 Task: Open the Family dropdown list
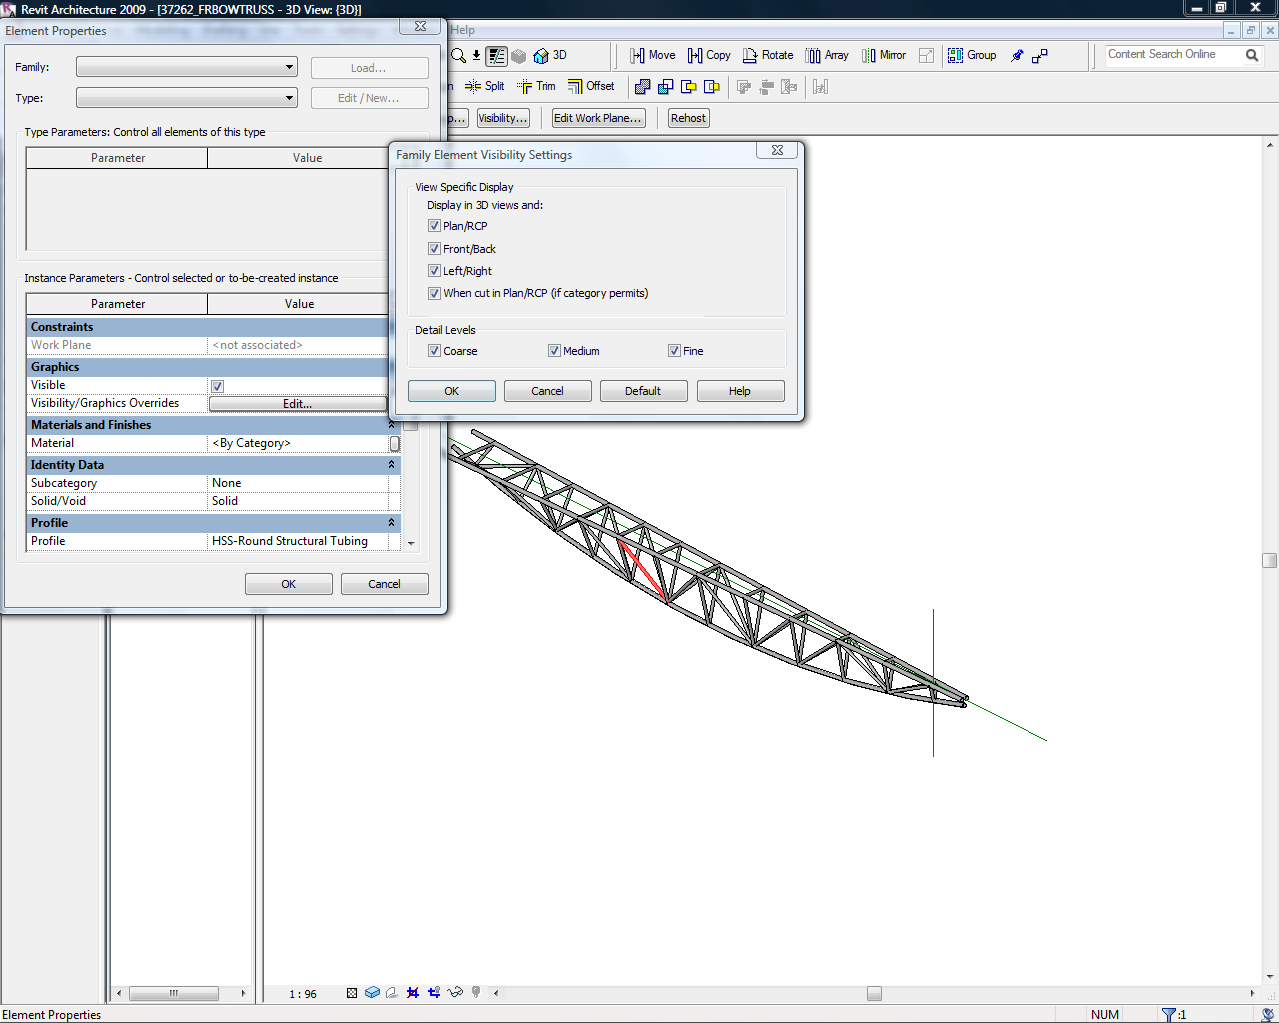pyautogui.click(x=290, y=66)
